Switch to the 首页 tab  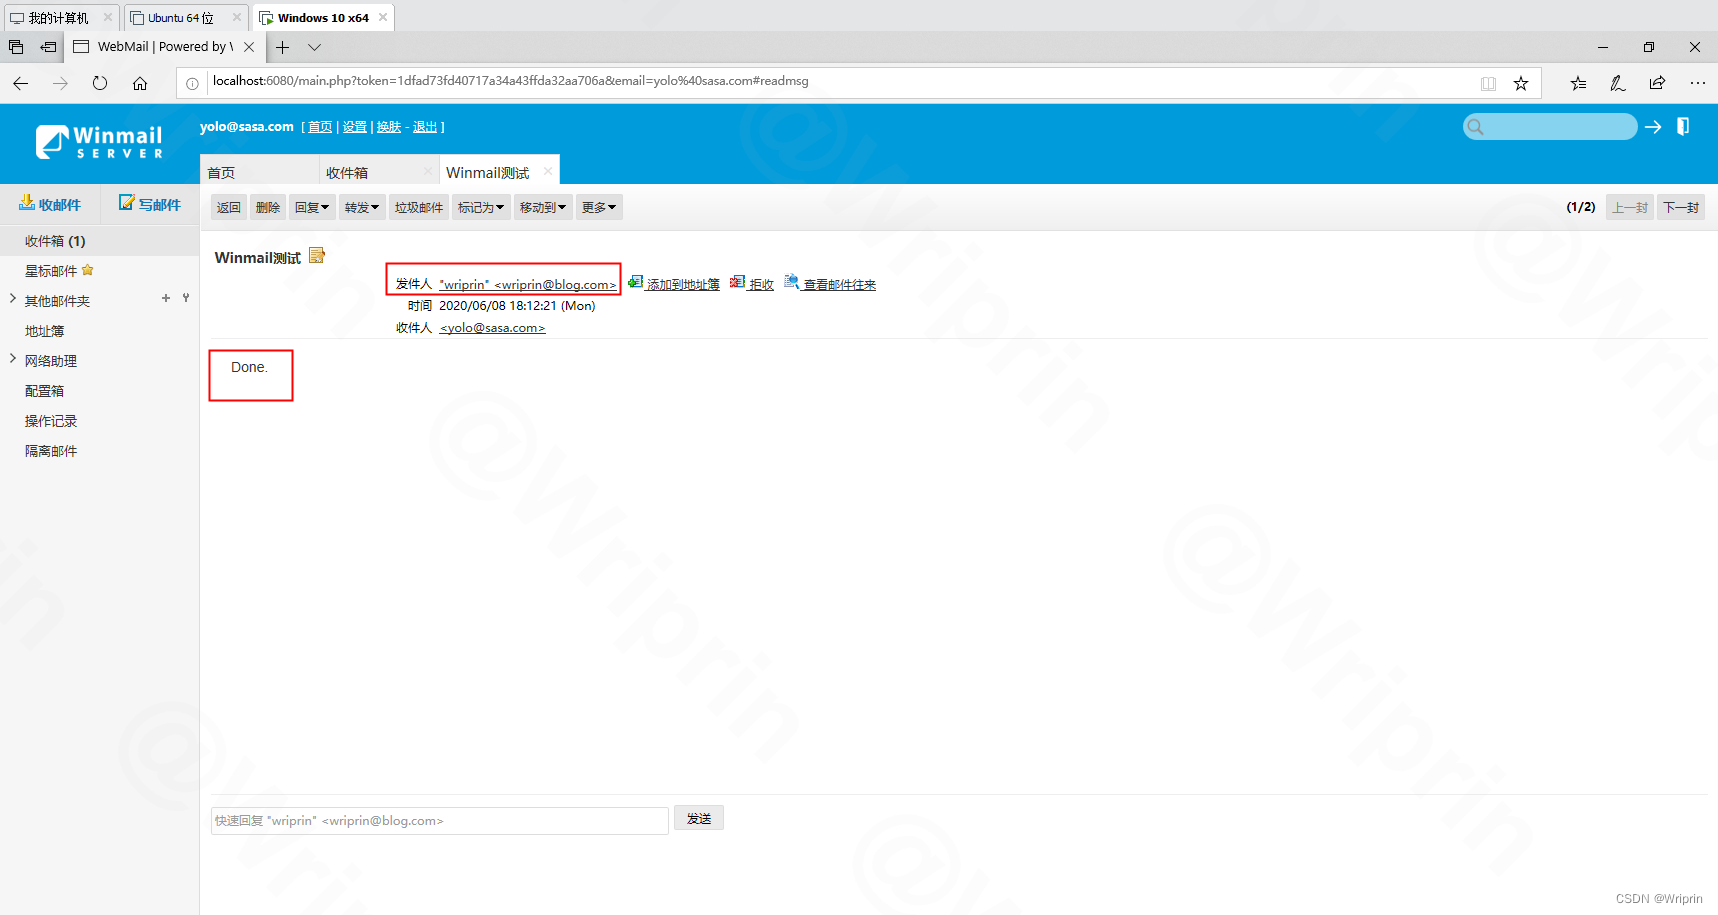(221, 171)
